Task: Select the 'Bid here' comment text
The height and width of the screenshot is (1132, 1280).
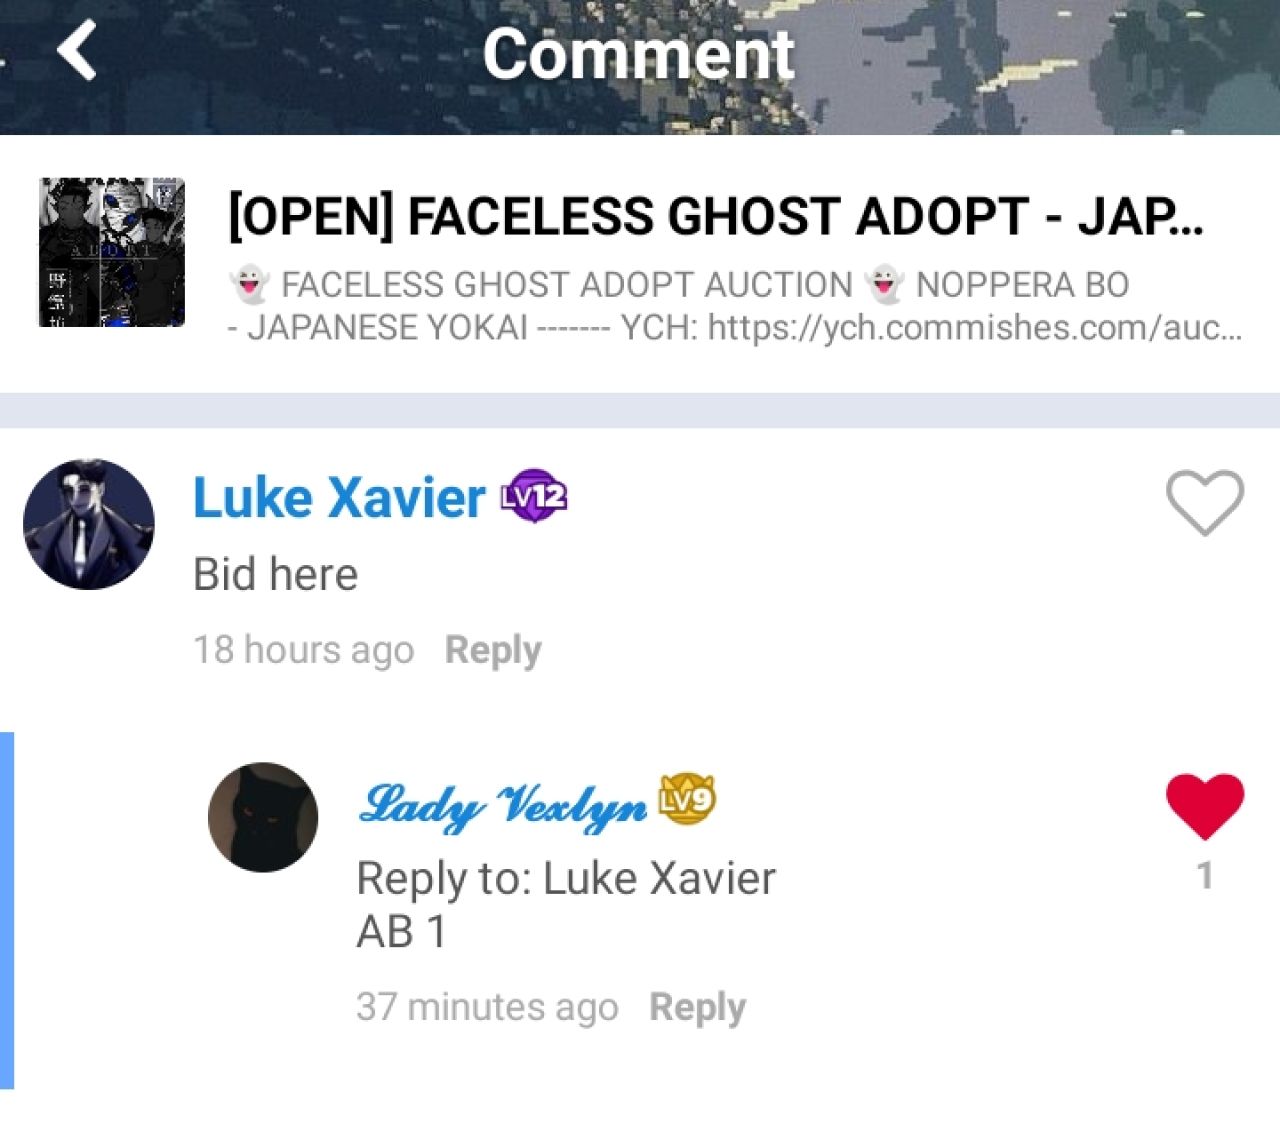Action: click(275, 574)
